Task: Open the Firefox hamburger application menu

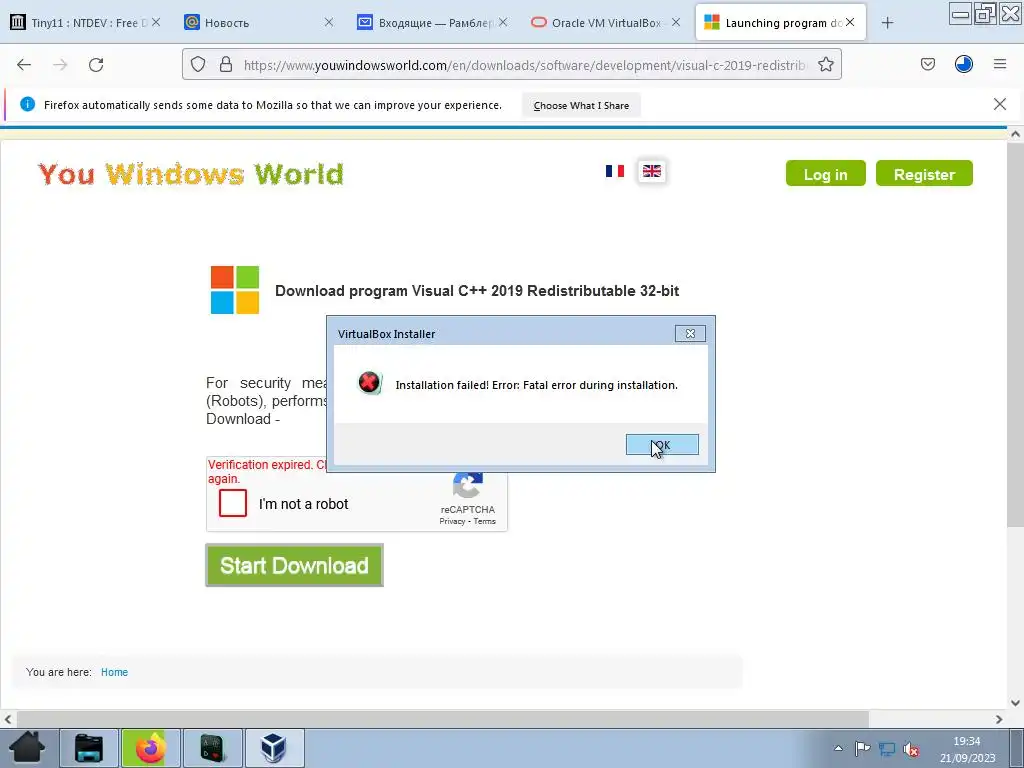Action: pos(1000,64)
